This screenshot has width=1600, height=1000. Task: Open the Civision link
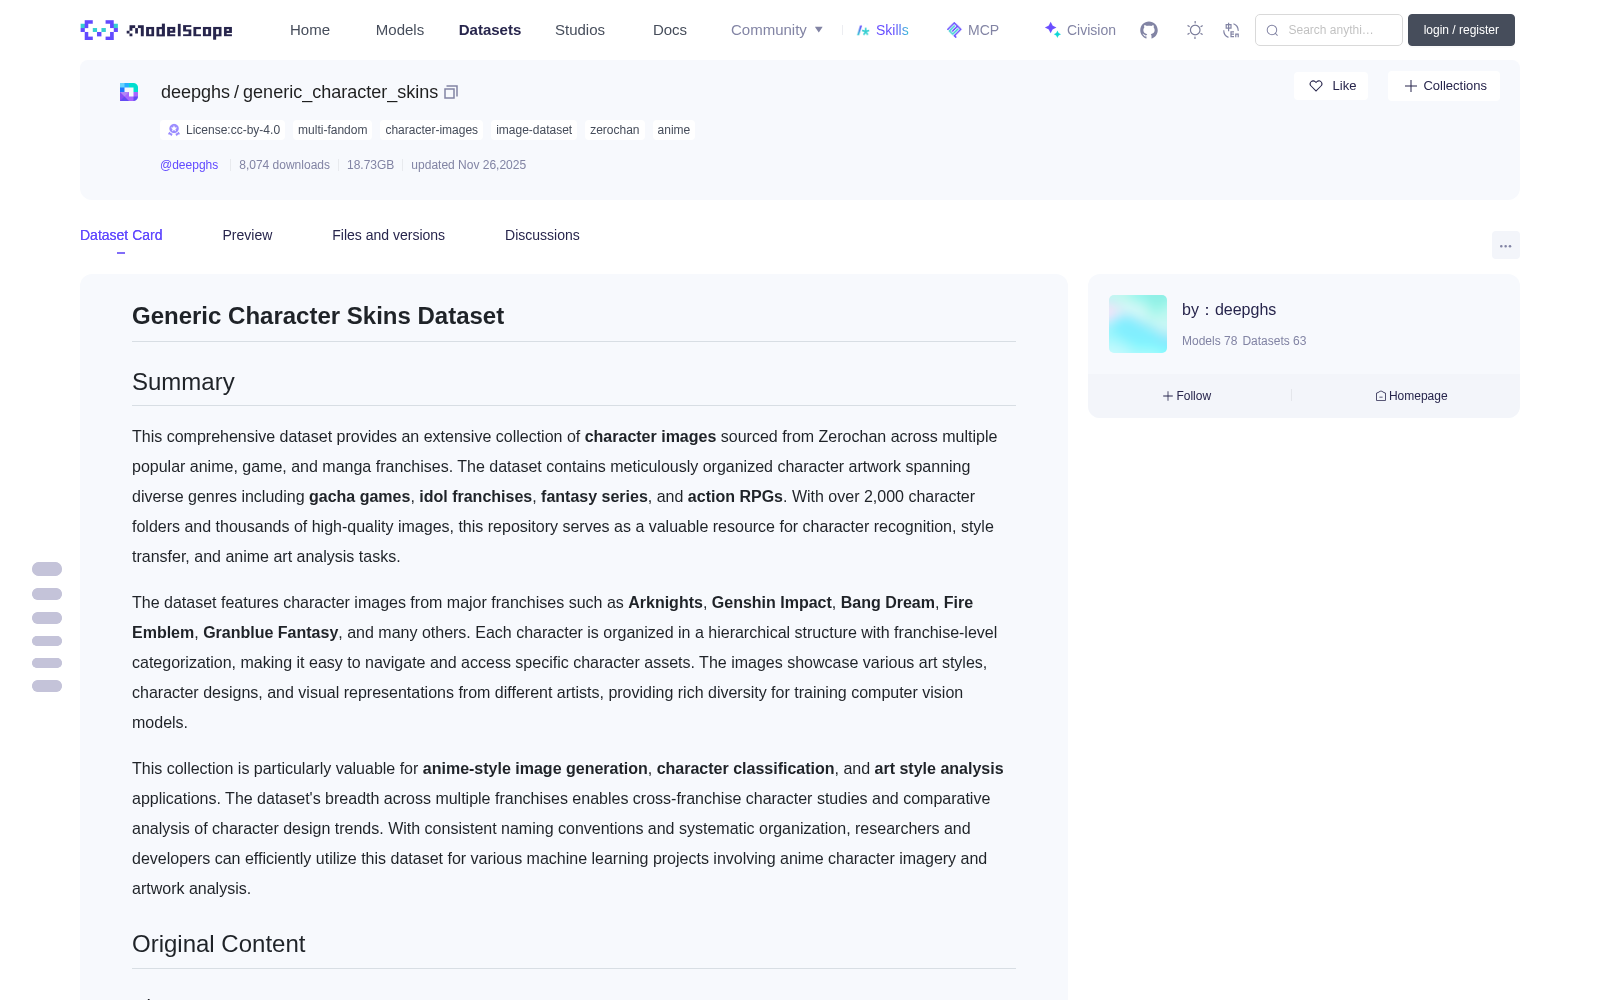click(1080, 30)
